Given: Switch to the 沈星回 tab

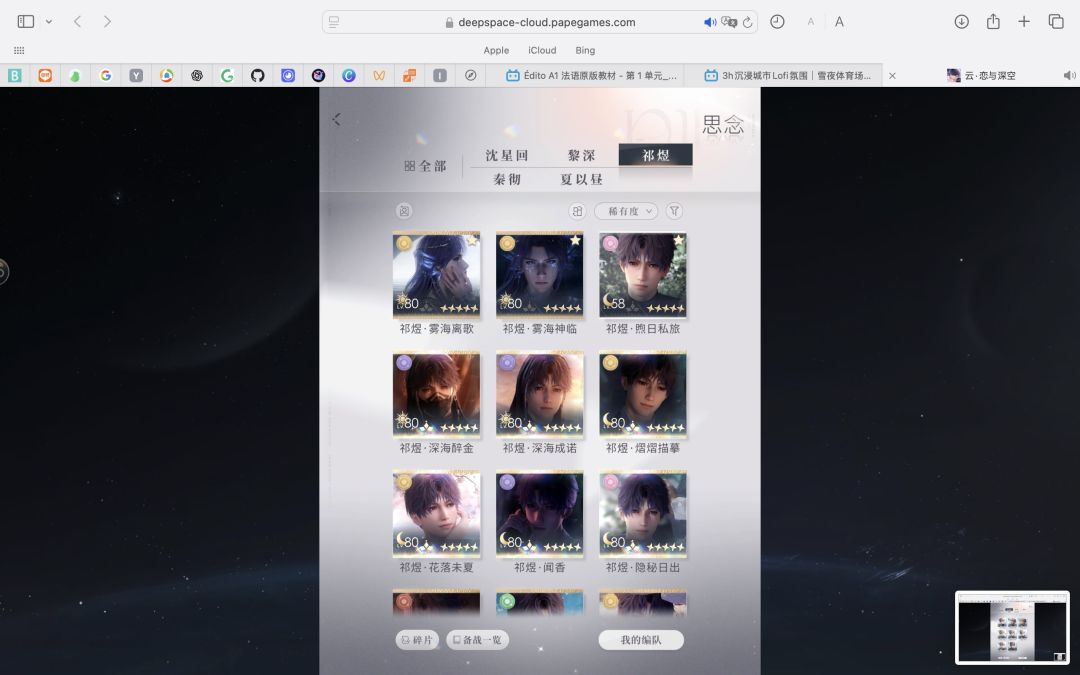Looking at the screenshot, I should click(507, 156).
